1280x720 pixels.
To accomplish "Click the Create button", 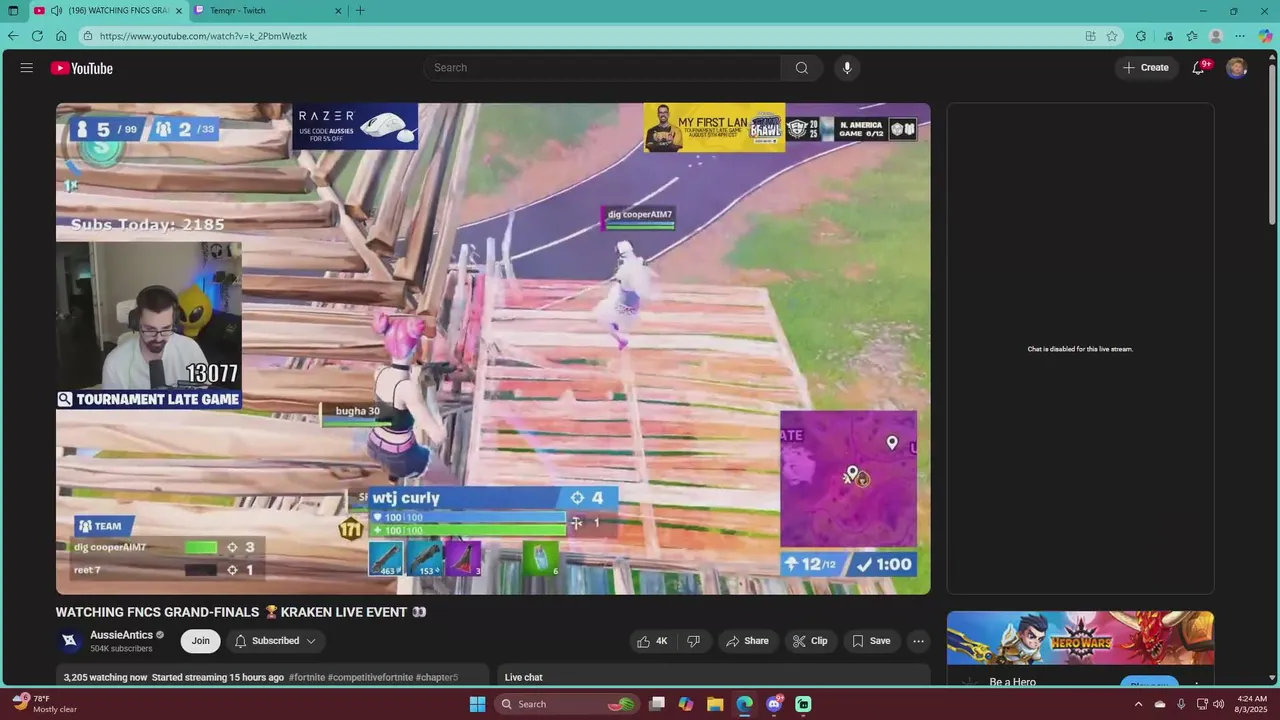I will [1146, 68].
